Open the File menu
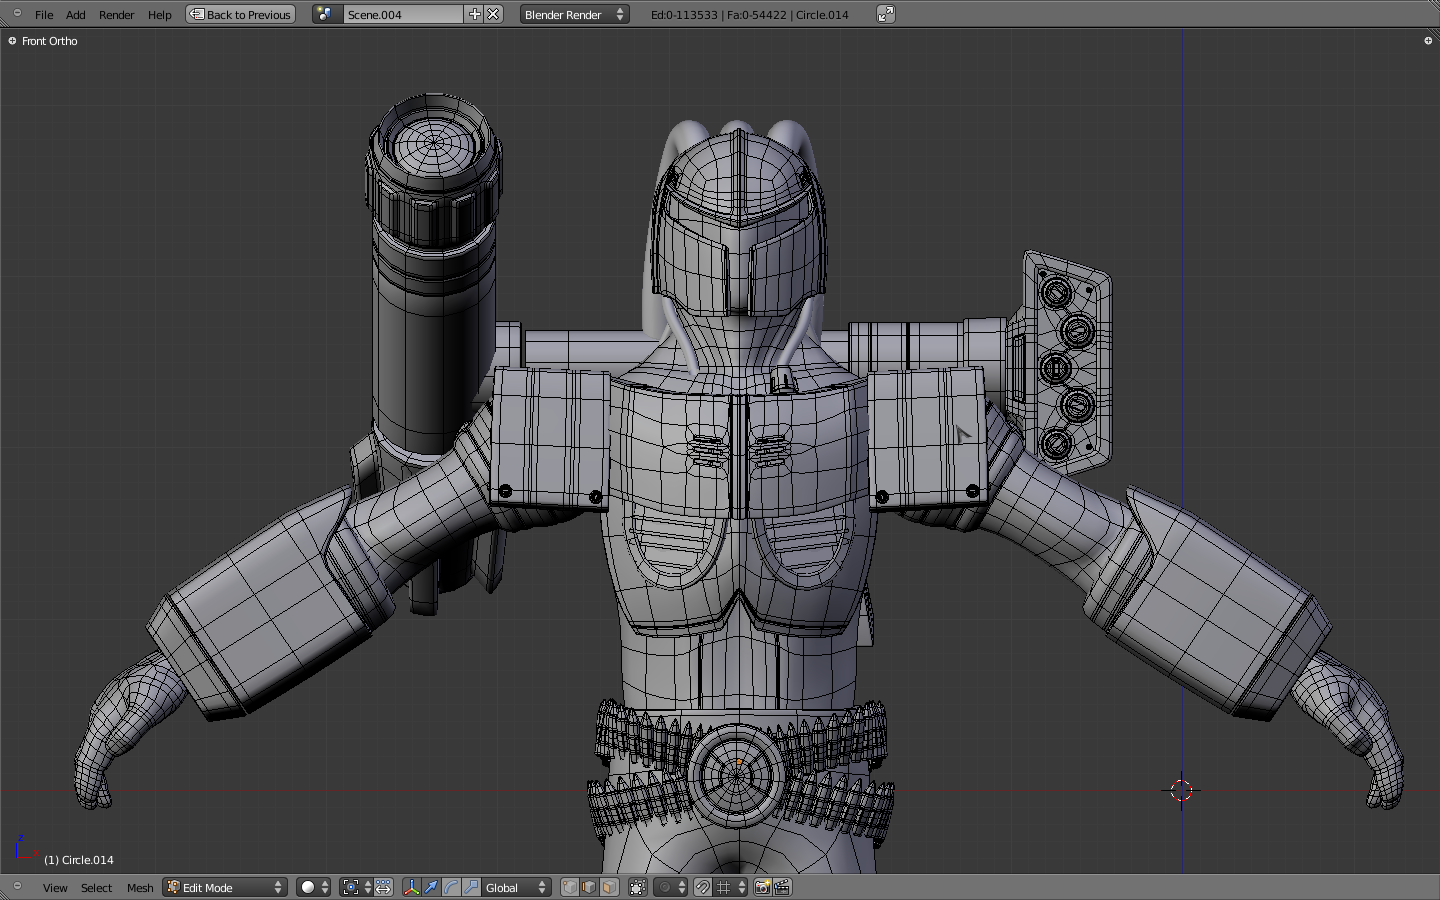Viewport: 1440px width, 900px height. click(44, 15)
